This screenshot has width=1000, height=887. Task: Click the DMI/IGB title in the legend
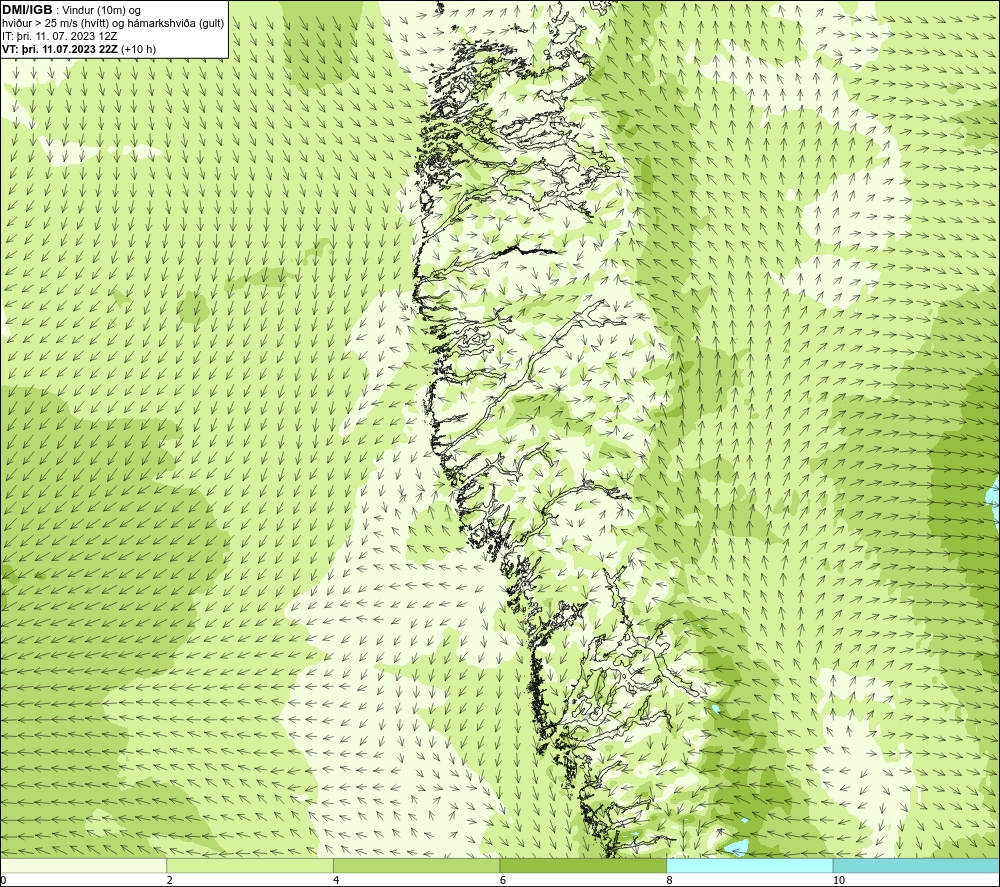point(27,10)
